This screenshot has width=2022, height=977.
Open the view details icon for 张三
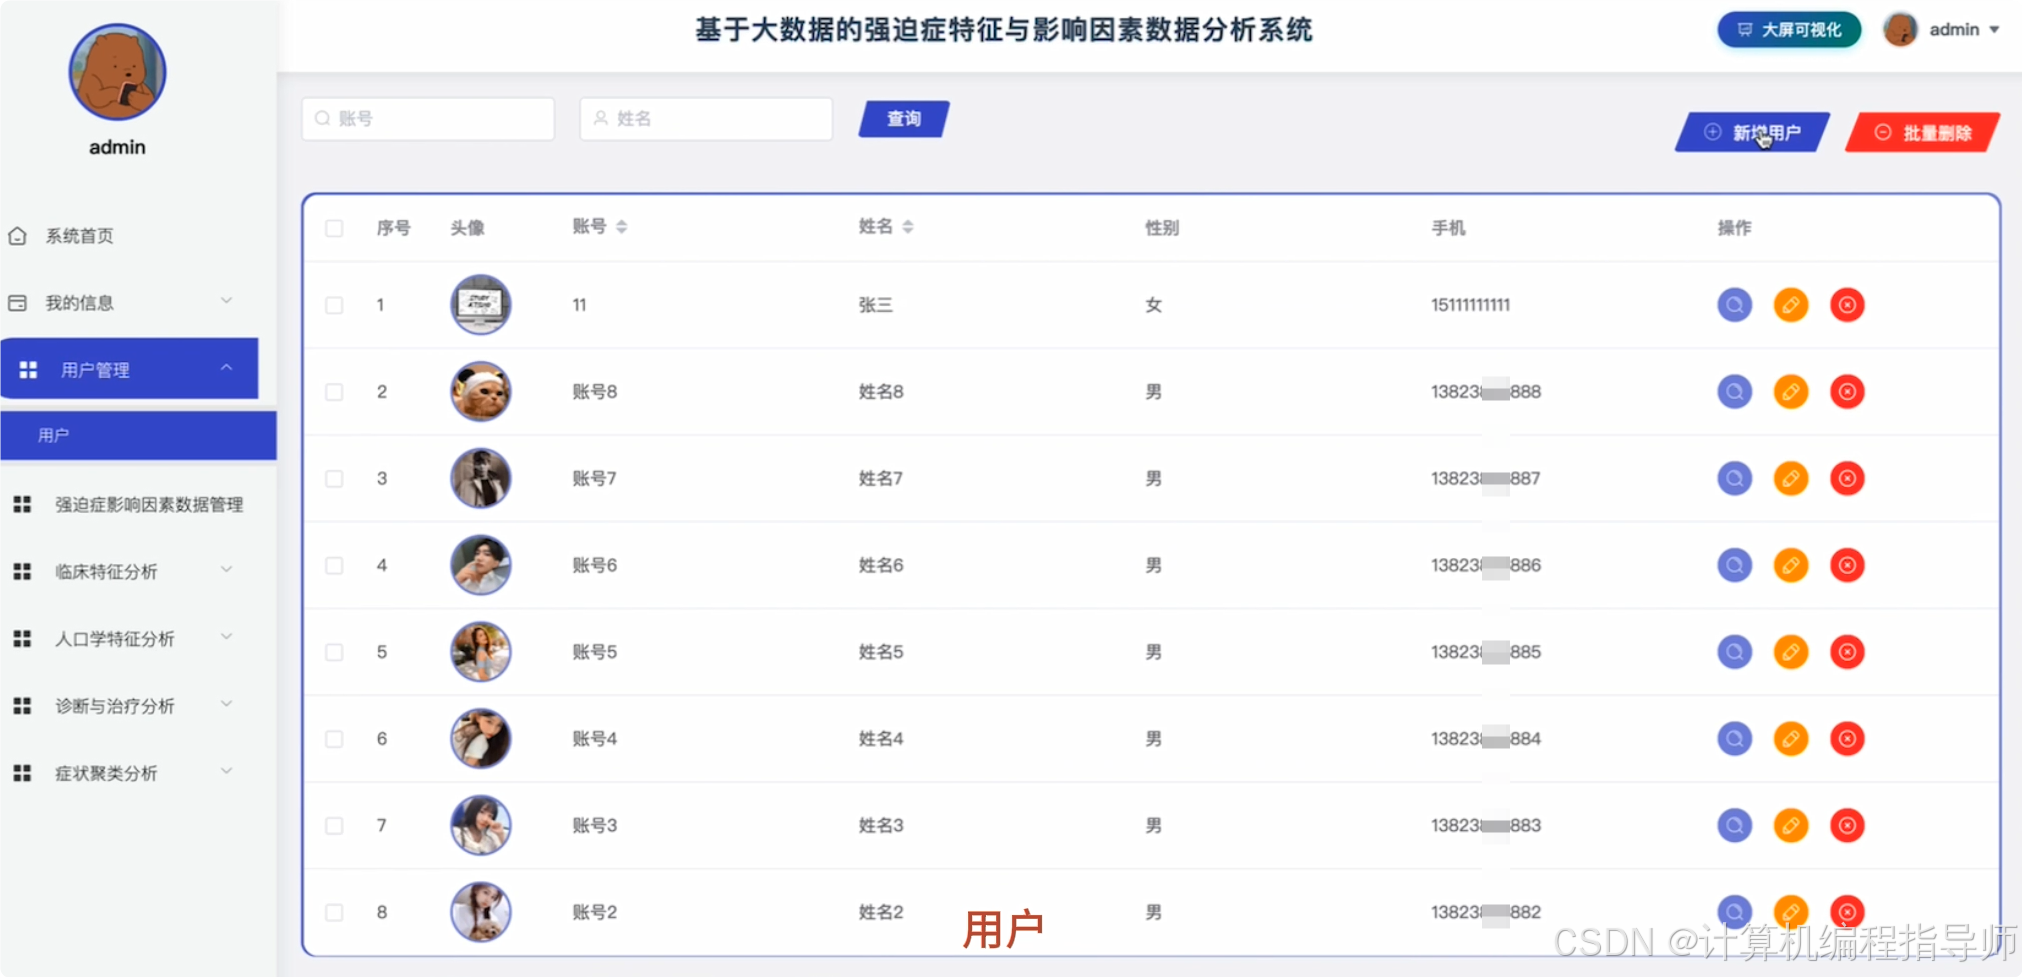click(x=1734, y=305)
